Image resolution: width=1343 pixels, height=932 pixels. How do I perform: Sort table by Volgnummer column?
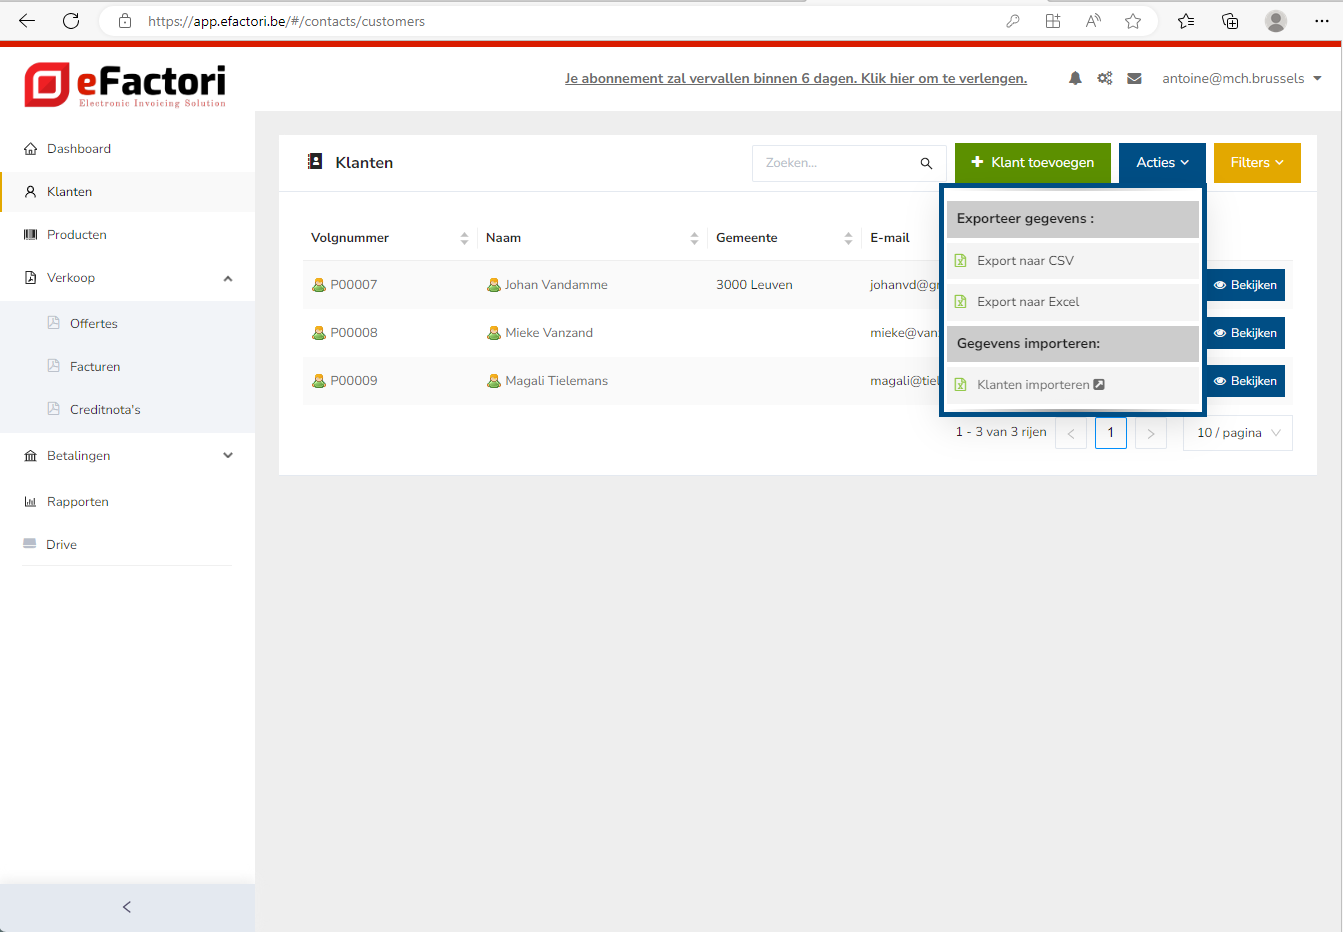coord(464,238)
